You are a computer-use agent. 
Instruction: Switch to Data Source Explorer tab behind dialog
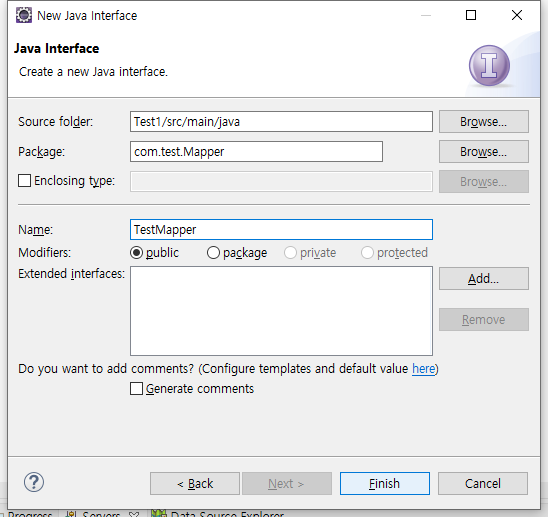217,514
